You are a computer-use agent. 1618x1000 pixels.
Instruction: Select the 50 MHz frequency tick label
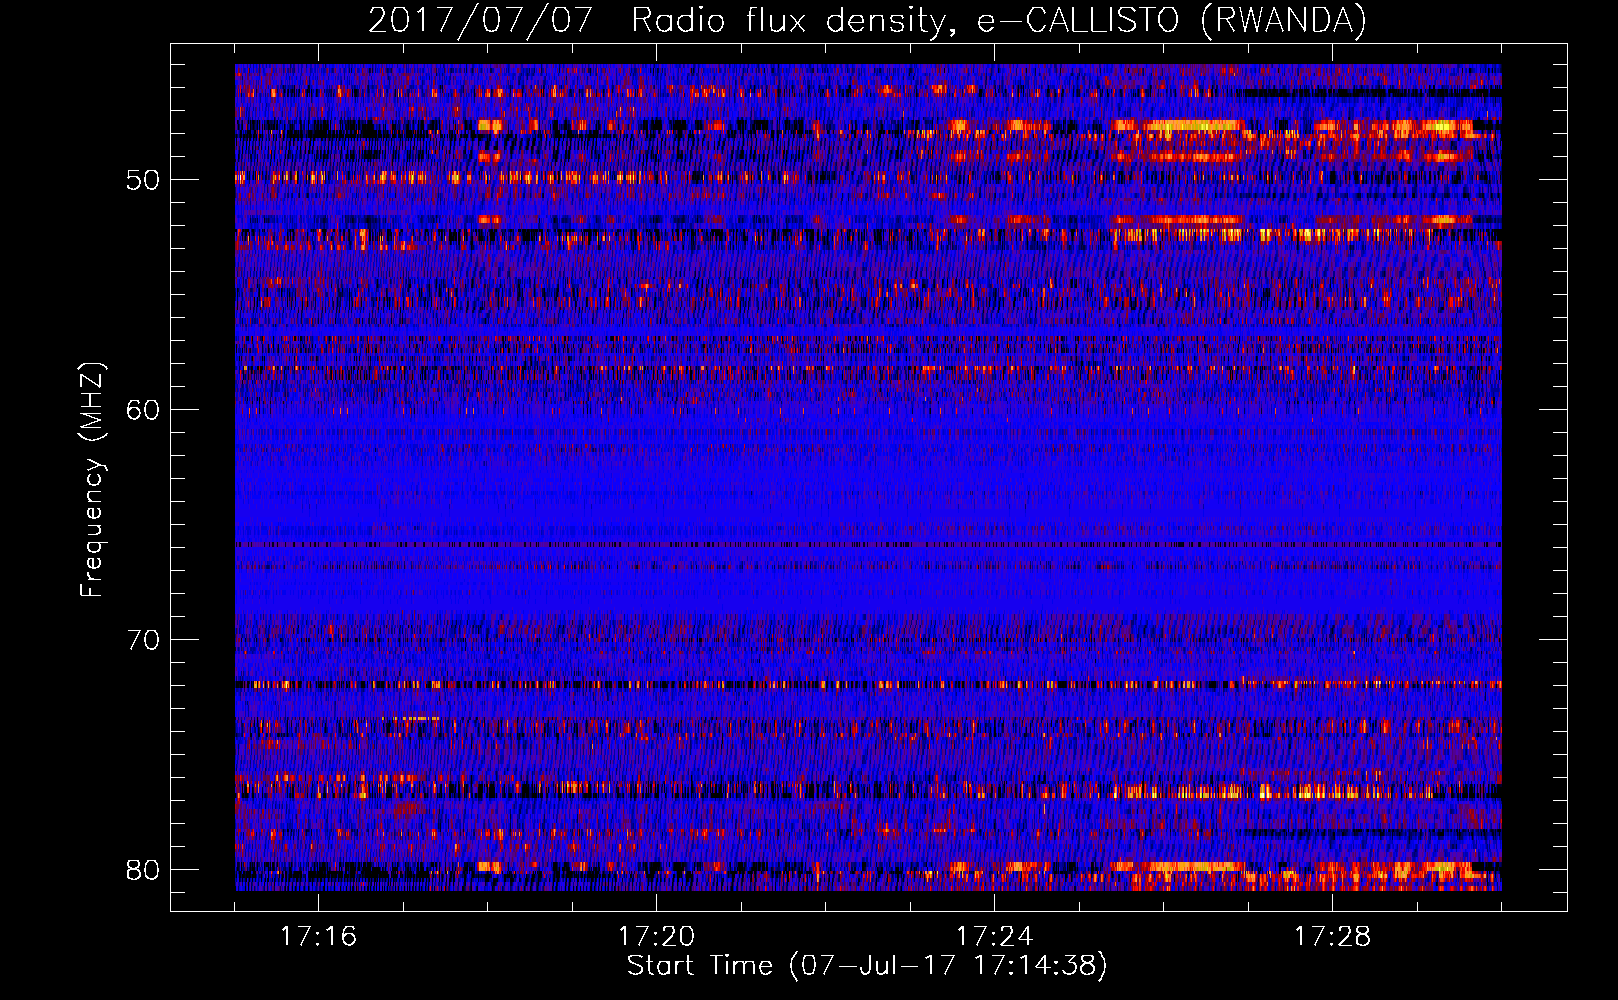point(143,180)
